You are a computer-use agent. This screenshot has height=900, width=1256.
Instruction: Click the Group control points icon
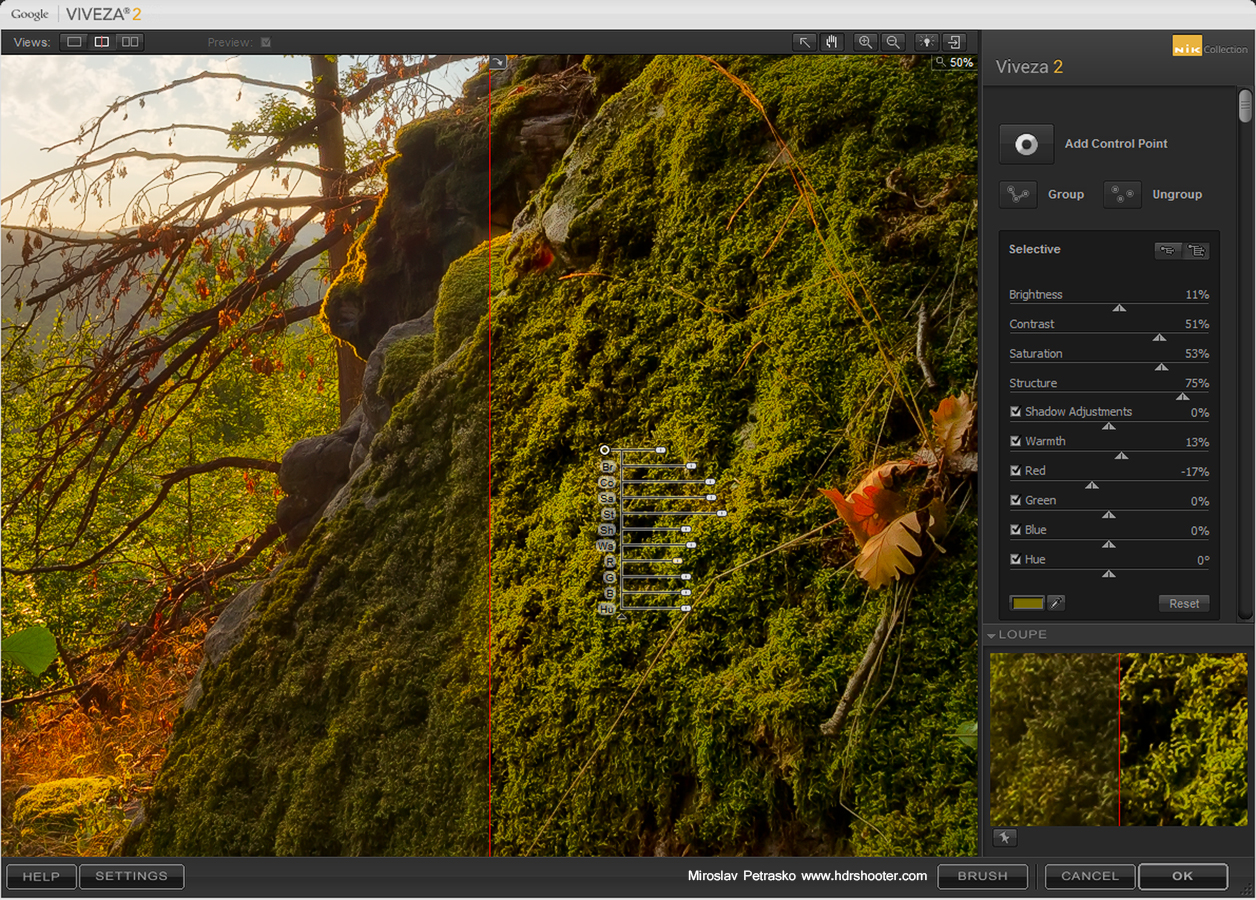point(1018,194)
